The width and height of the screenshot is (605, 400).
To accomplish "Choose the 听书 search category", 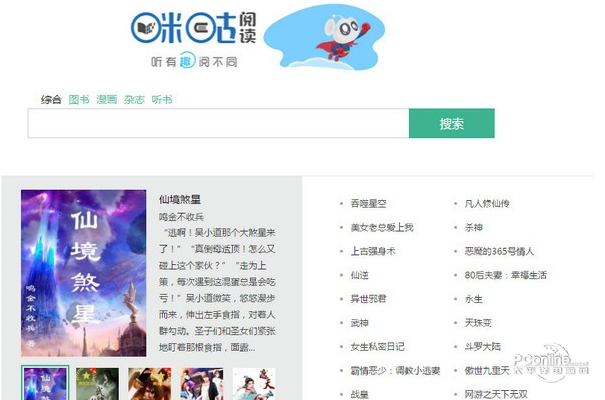I will click(x=162, y=100).
